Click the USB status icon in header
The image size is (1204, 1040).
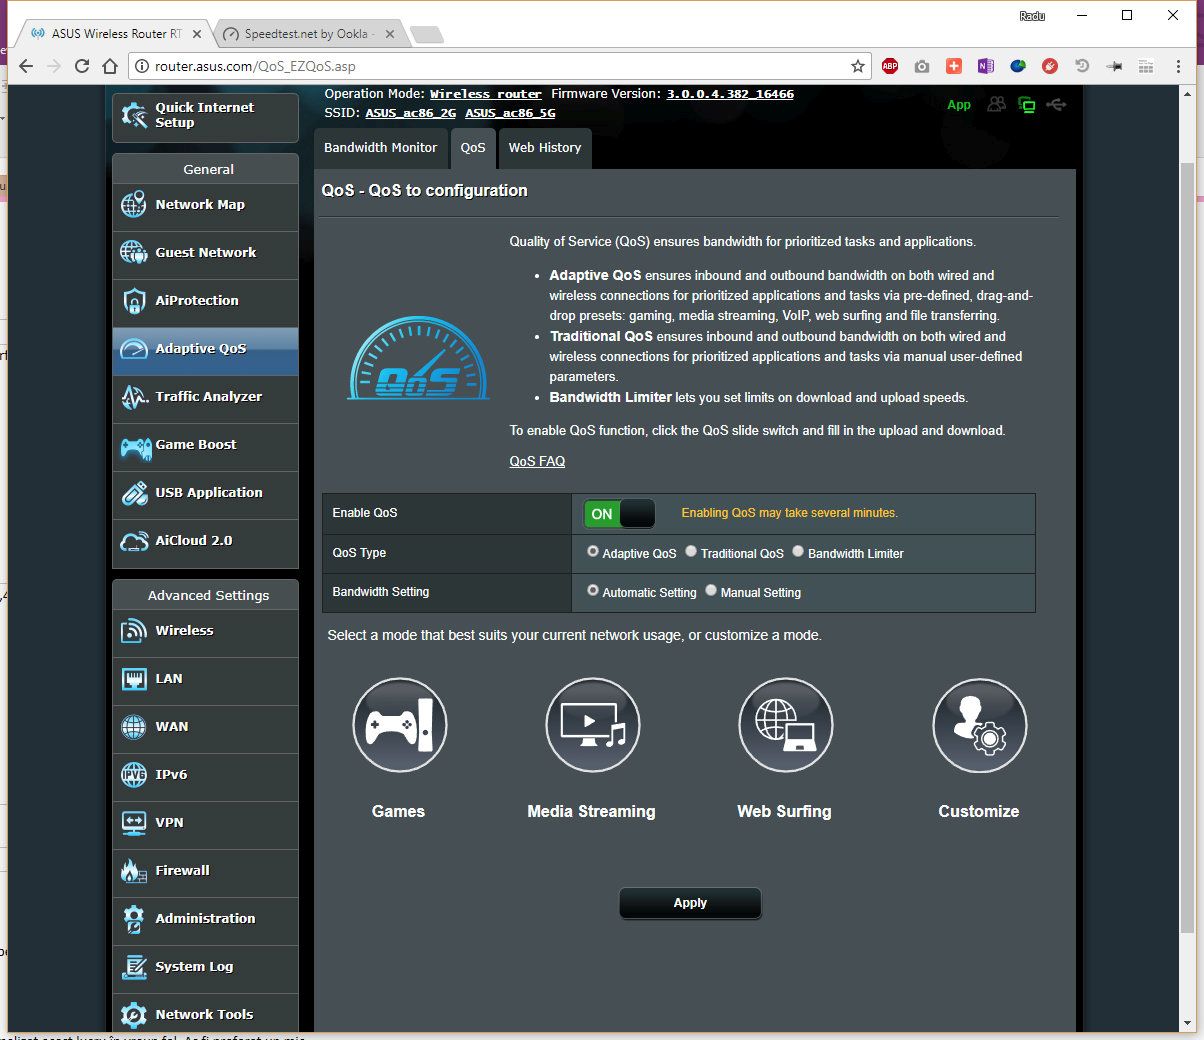[x=1056, y=104]
